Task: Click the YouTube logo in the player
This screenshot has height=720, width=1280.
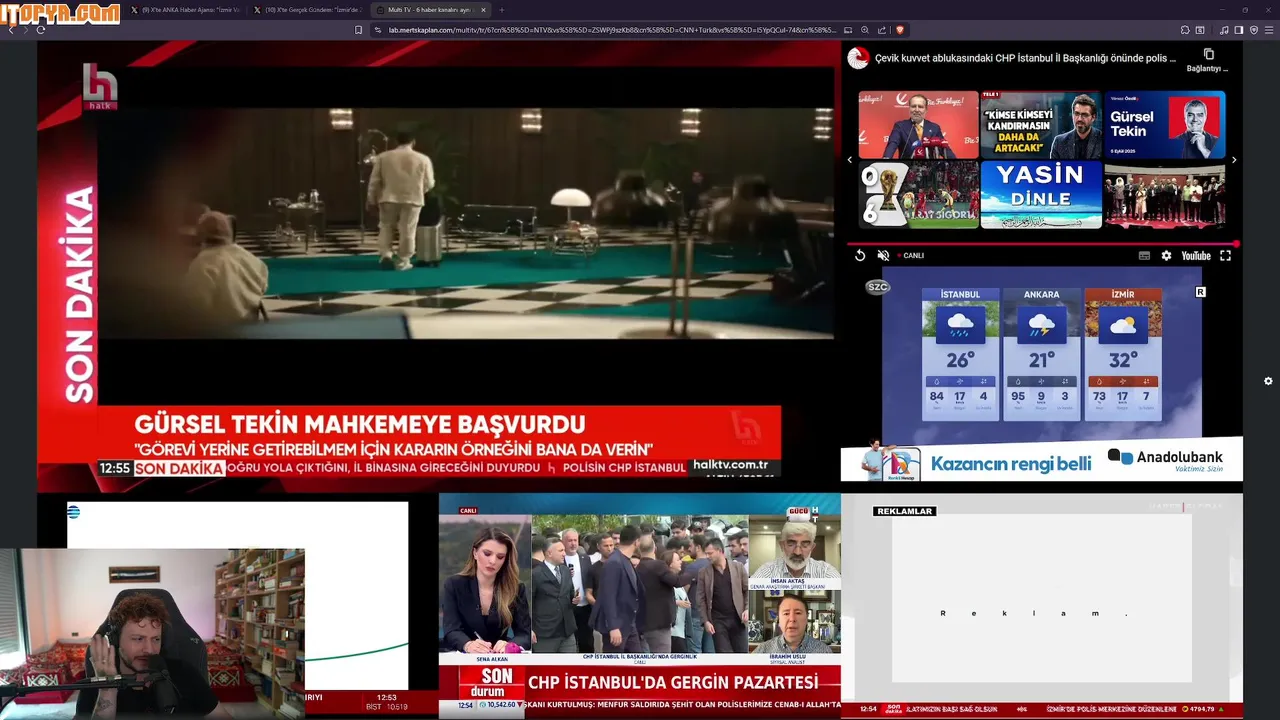Action: [1196, 256]
